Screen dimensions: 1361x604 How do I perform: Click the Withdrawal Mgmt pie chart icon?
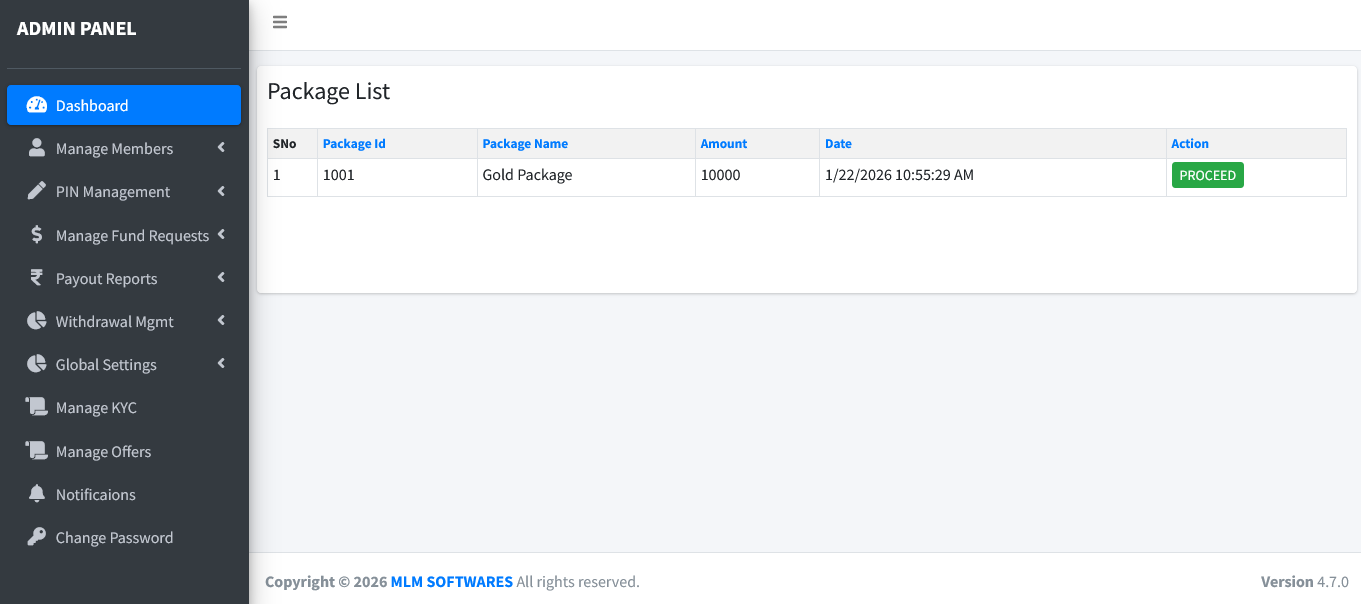pyautogui.click(x=37, y=321)
